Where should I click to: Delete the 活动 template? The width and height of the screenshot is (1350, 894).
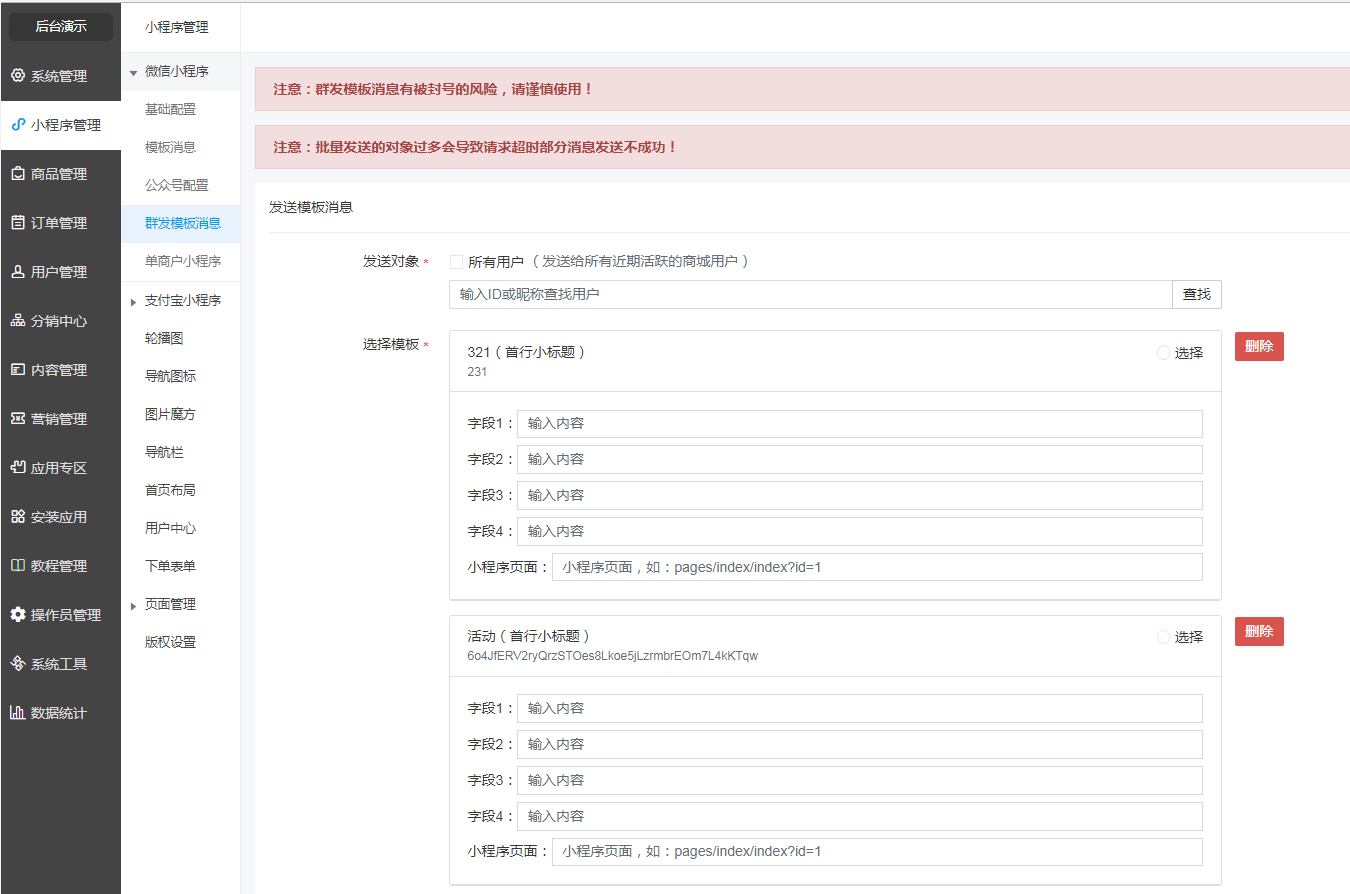coord(1259,632)
